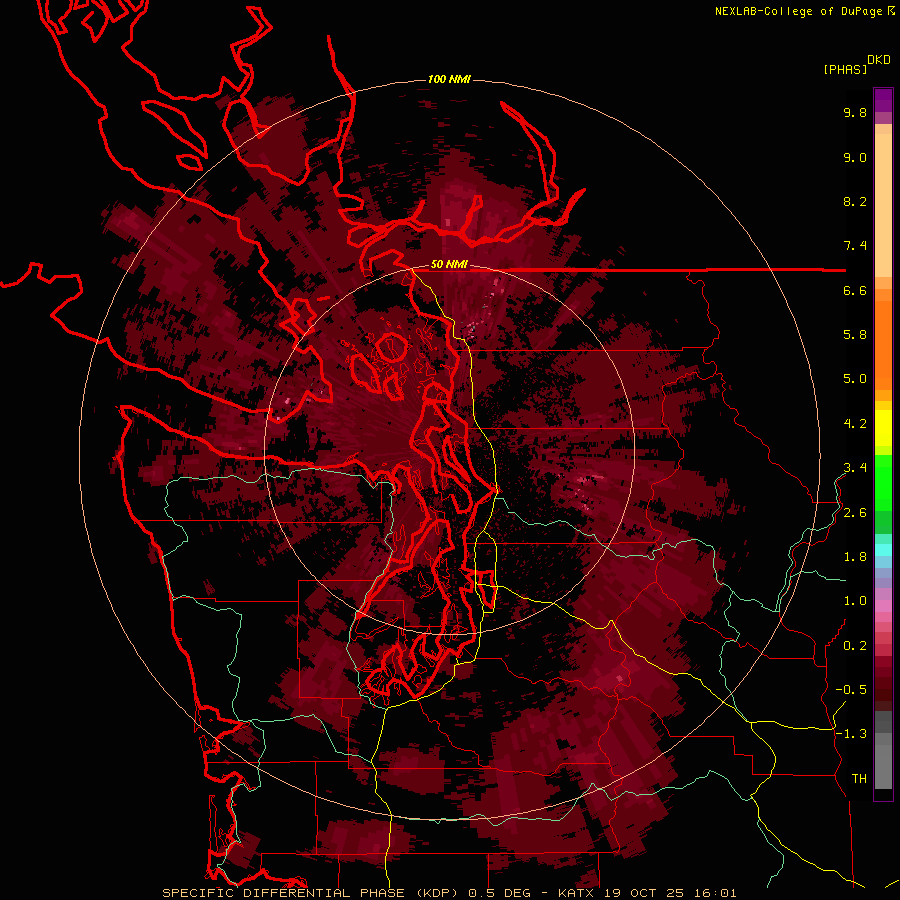
Task: Click the 3.4 legend value
Action: pyautogui.click(x=855, y=468)
